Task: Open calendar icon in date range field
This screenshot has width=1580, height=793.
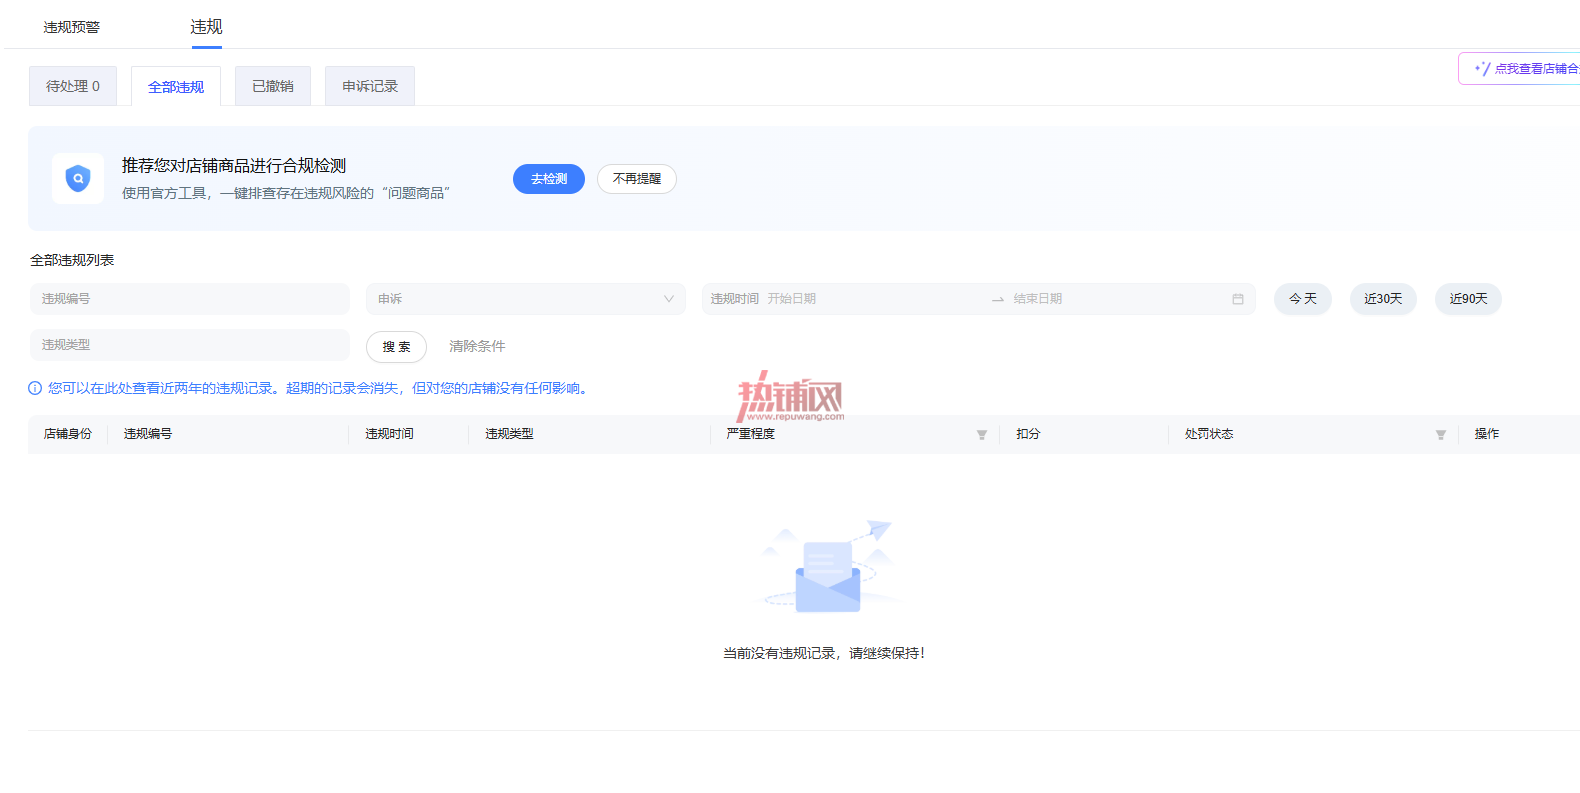Action: (1238, 299)
